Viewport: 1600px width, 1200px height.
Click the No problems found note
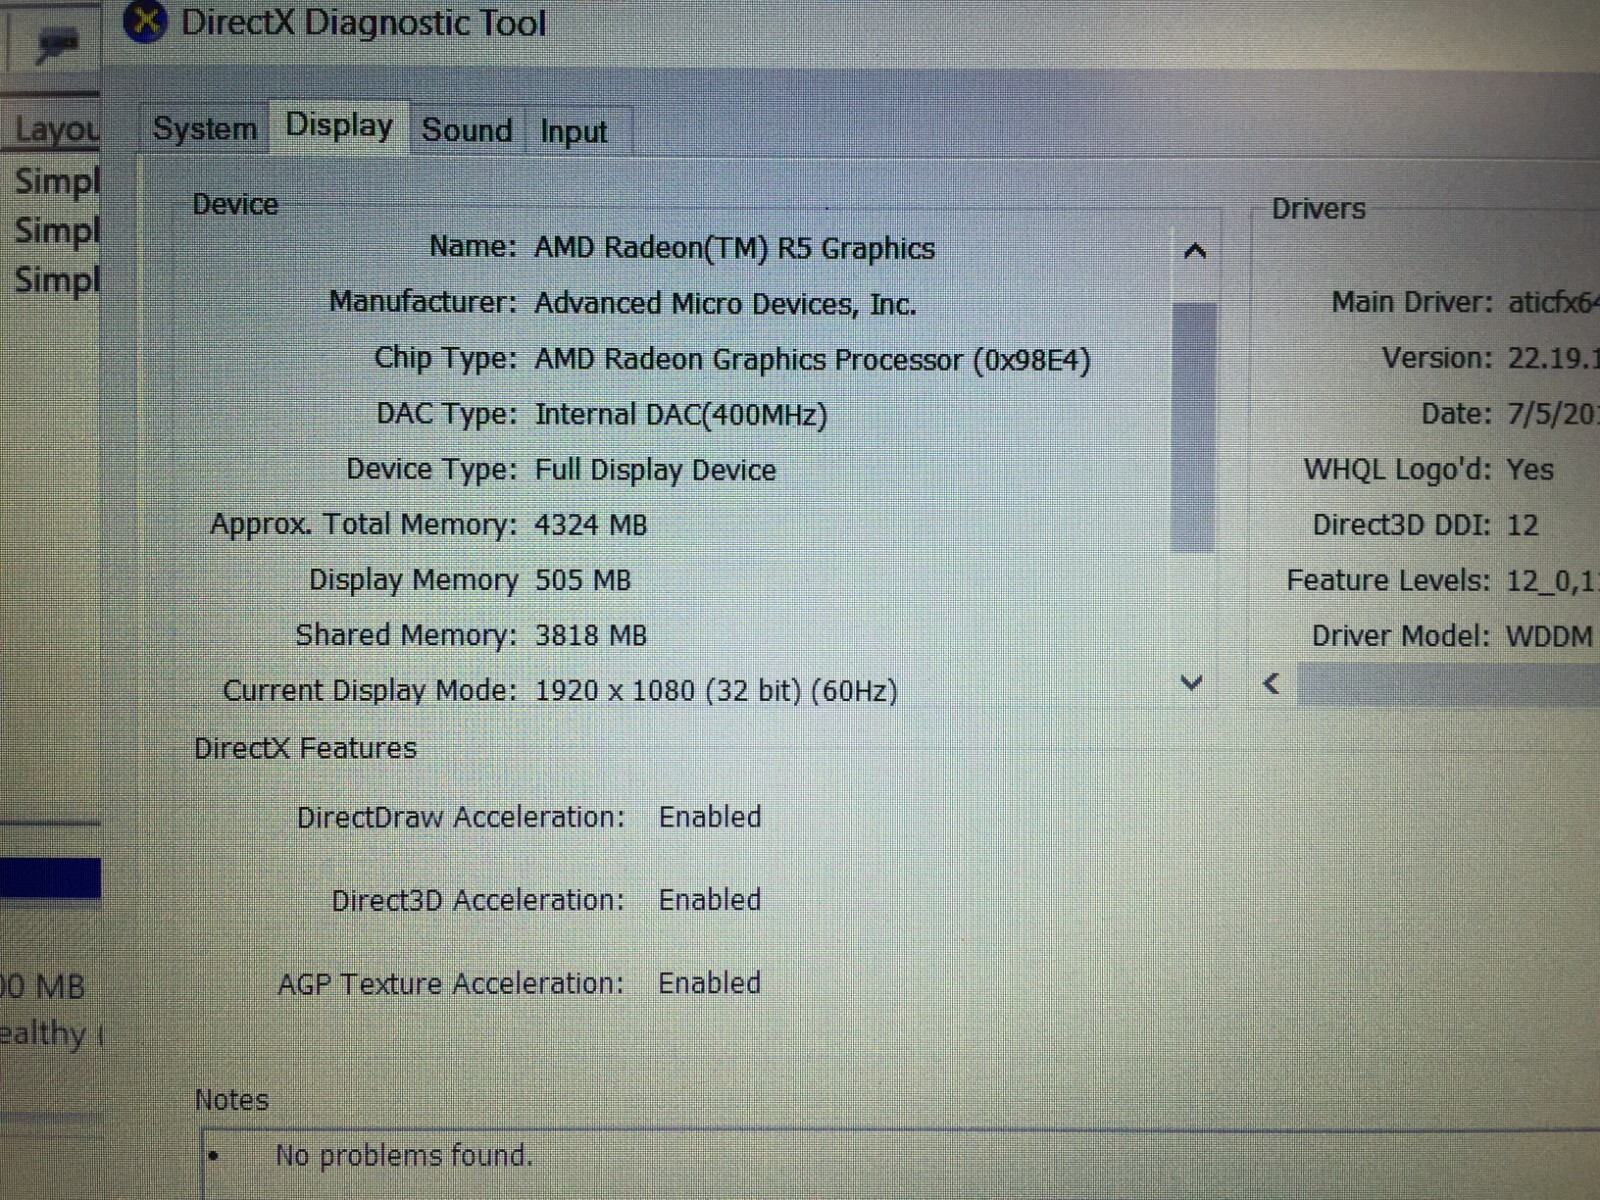[404, 1156]
